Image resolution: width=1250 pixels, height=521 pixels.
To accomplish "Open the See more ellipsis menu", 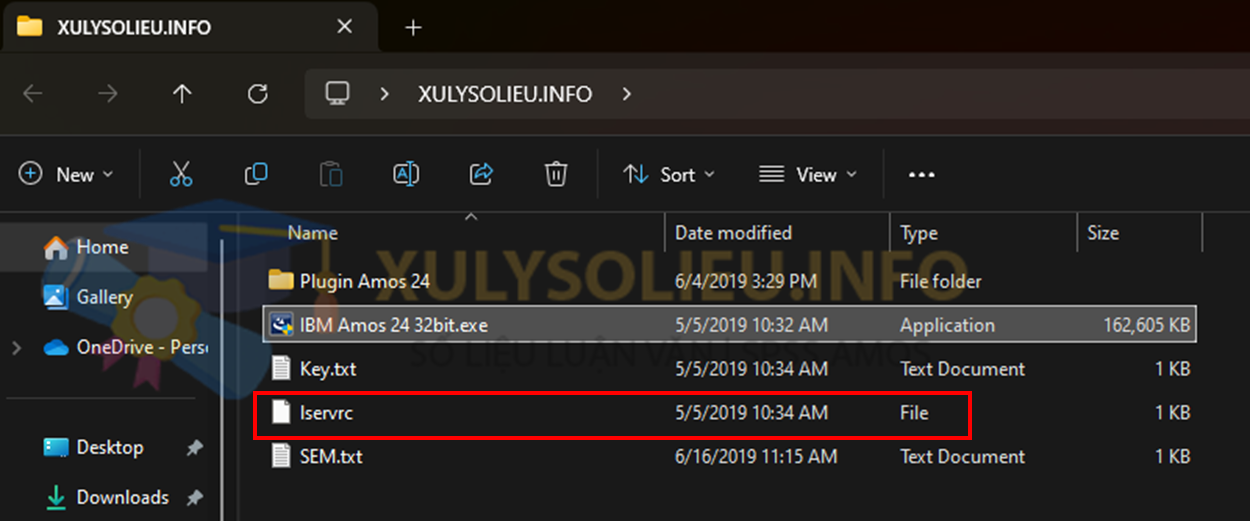I will point(921,175).
